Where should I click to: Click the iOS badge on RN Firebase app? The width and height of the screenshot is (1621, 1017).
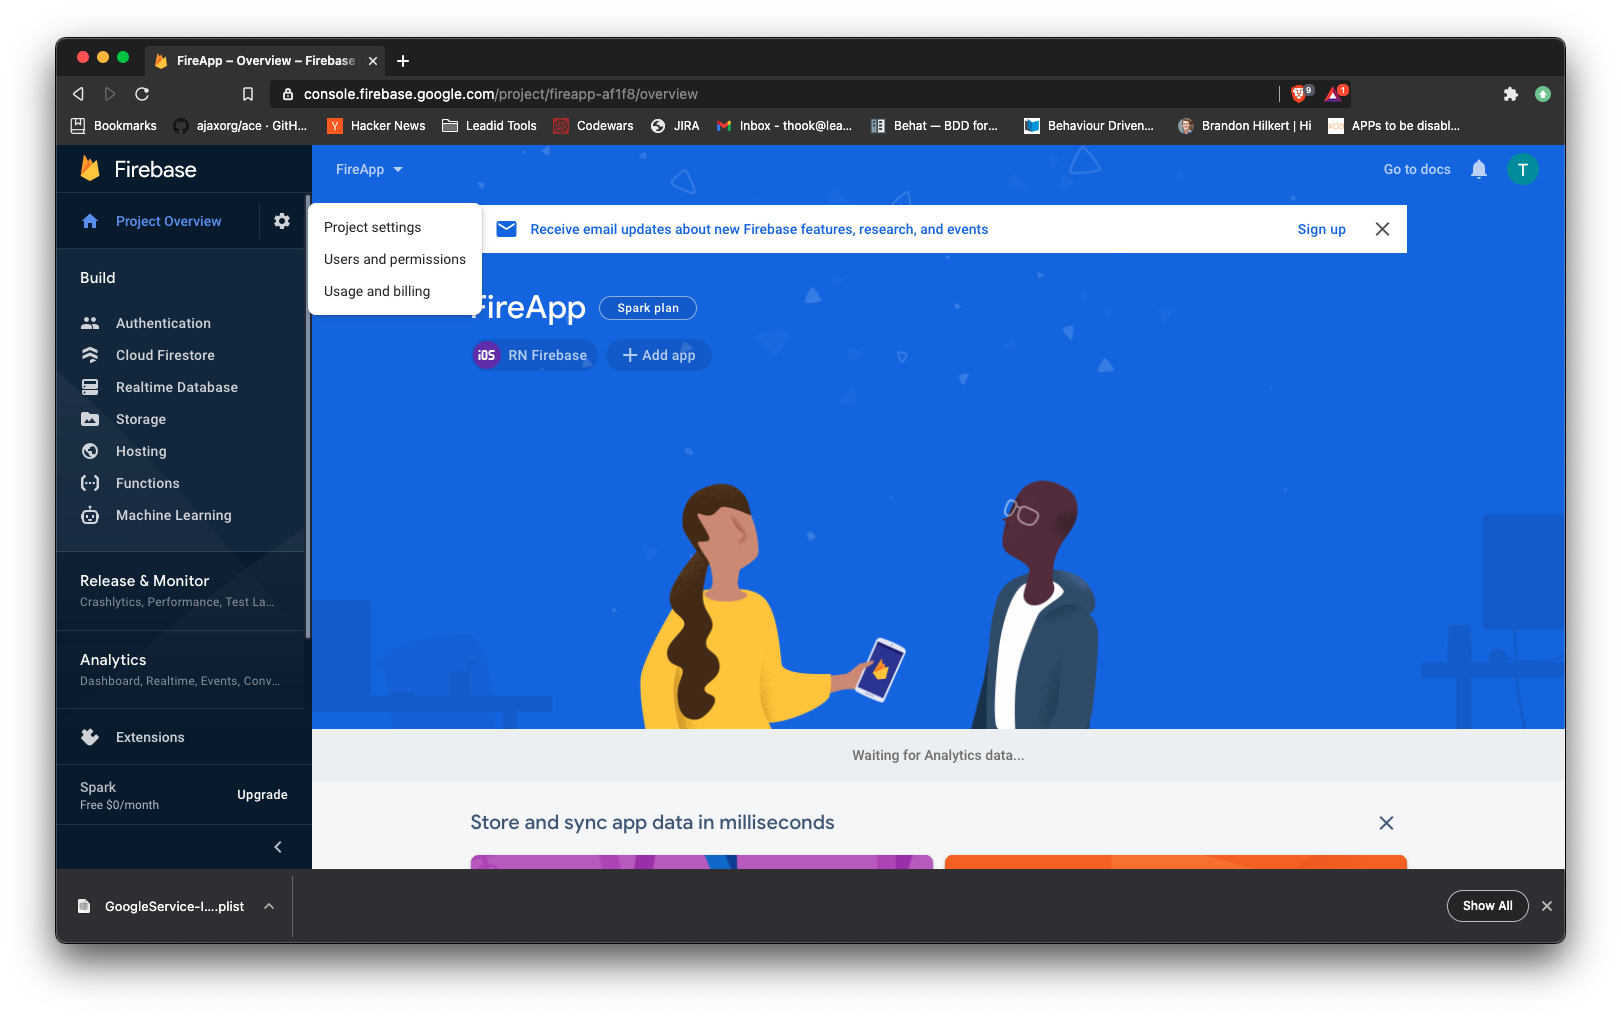[x=486, y=355]
